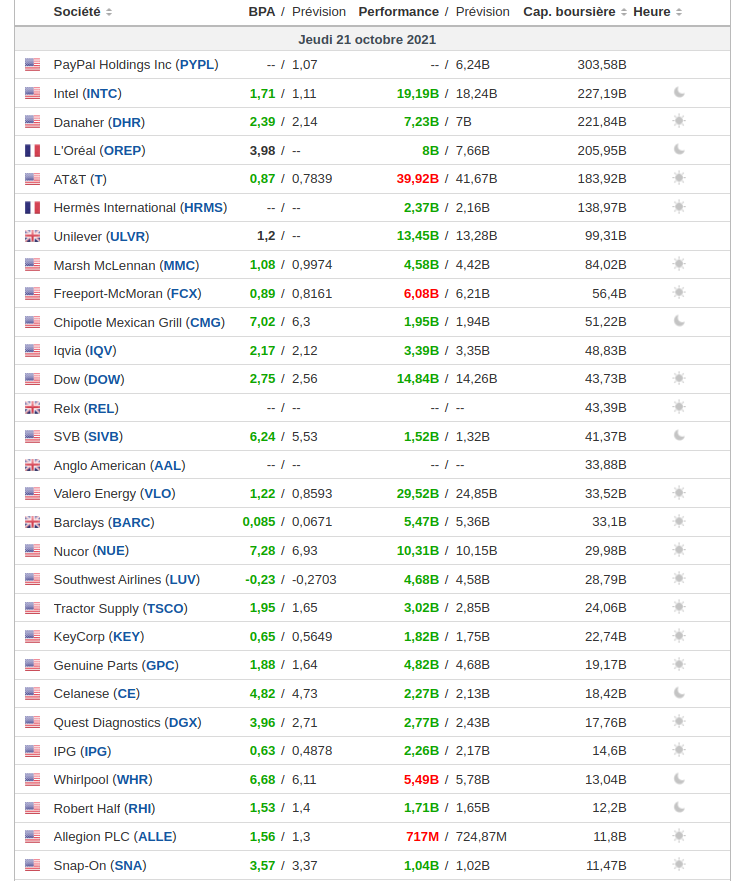Click the moon icon in Chipotle row
742x881 pixels.
(679, 322)
